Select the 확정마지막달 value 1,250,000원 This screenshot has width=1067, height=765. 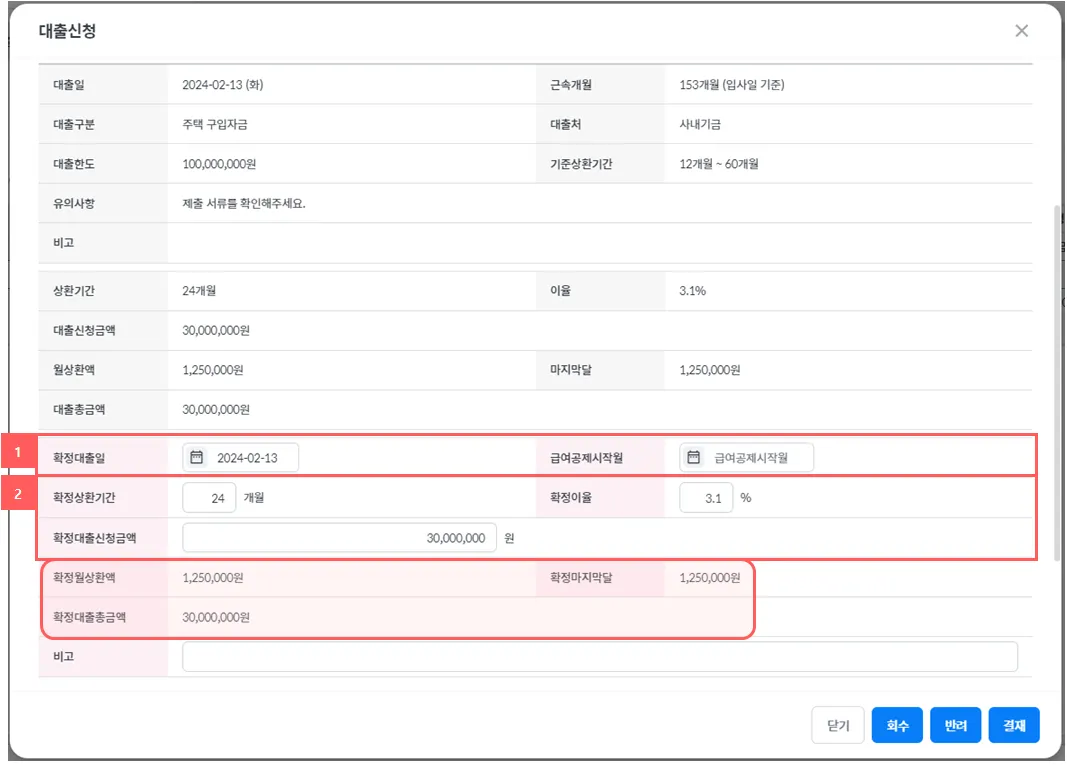click(x=709, y=578)
